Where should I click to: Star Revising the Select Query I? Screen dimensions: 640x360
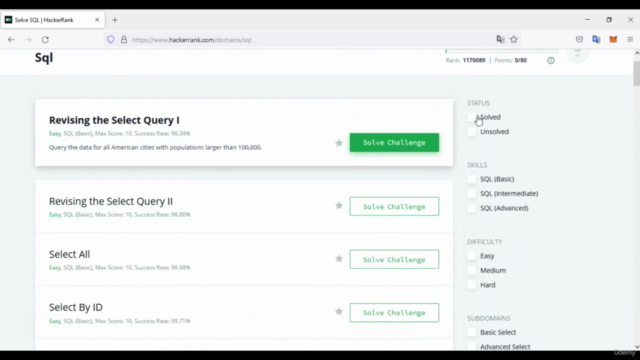[339, 143]
